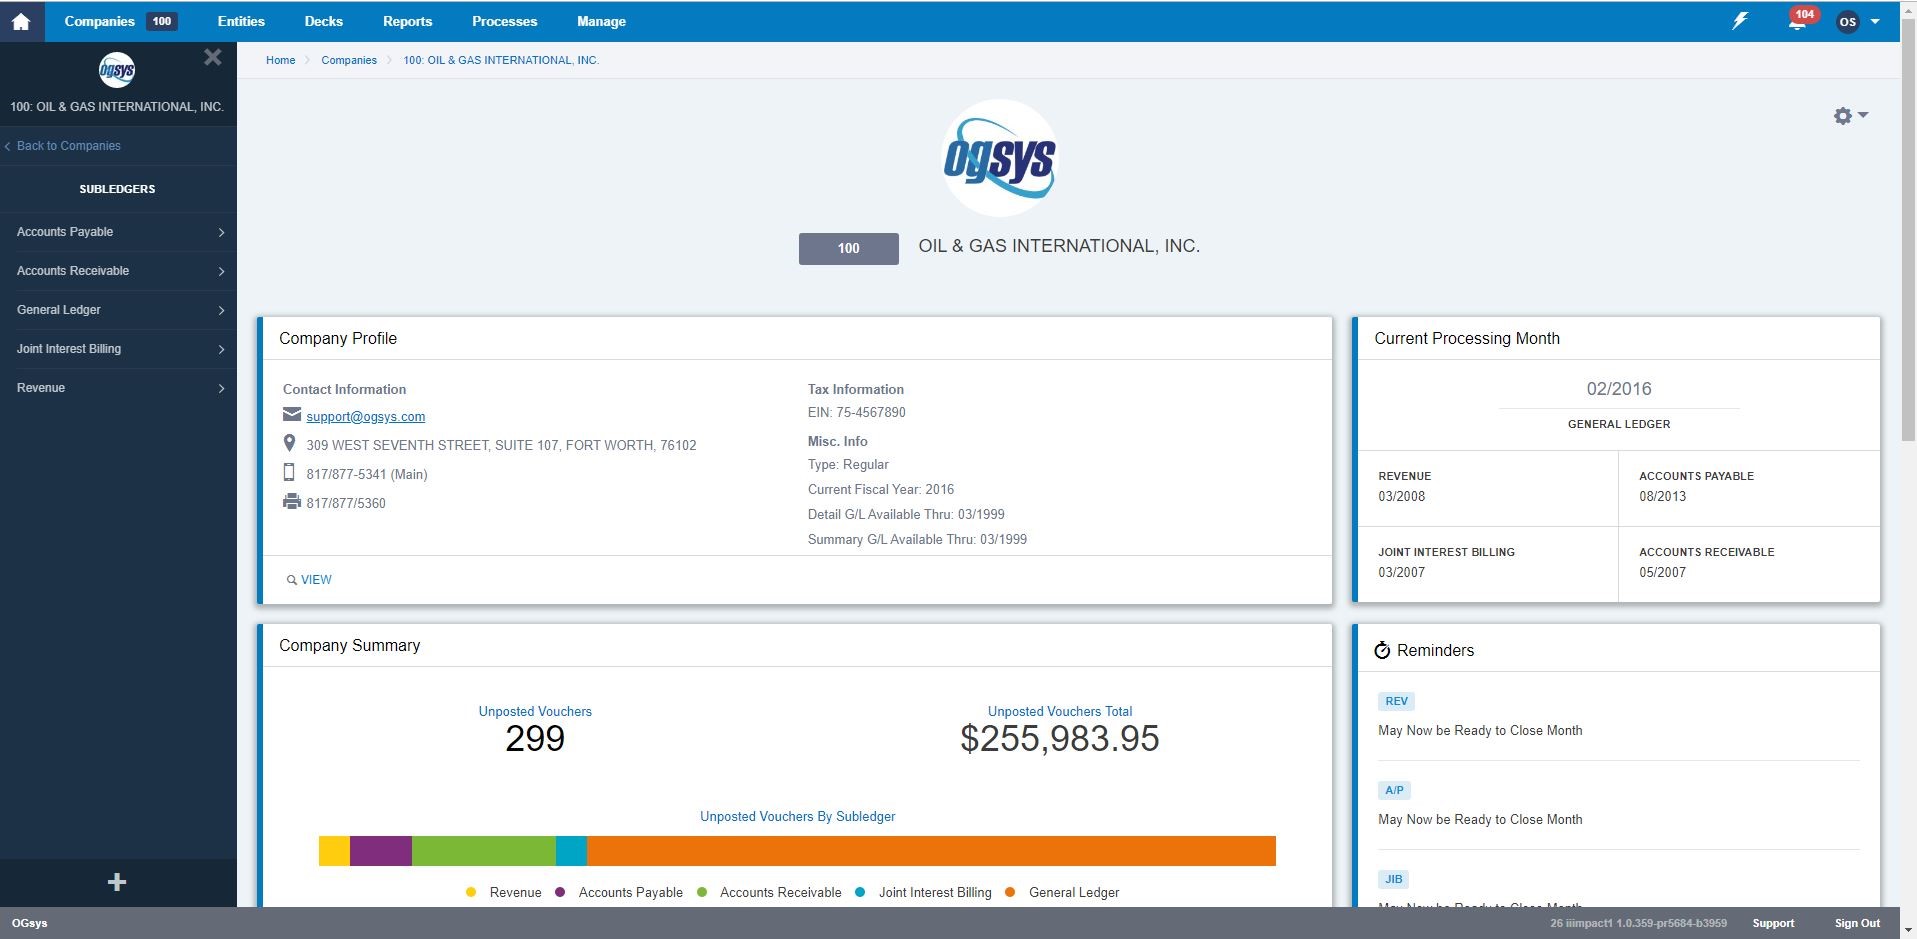The height and width of the screenshot is (939, 1917).
Task: Click the OGsys logo in the sidebar
Action: 117,70
